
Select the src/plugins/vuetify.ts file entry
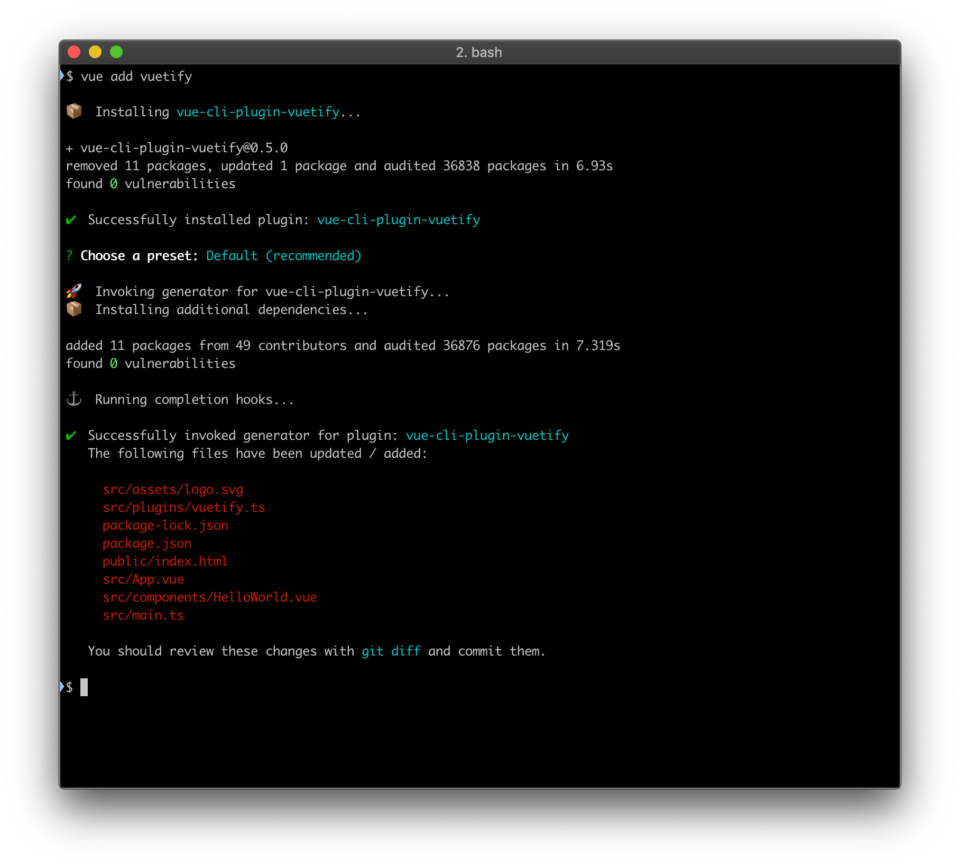coord(183,507)
